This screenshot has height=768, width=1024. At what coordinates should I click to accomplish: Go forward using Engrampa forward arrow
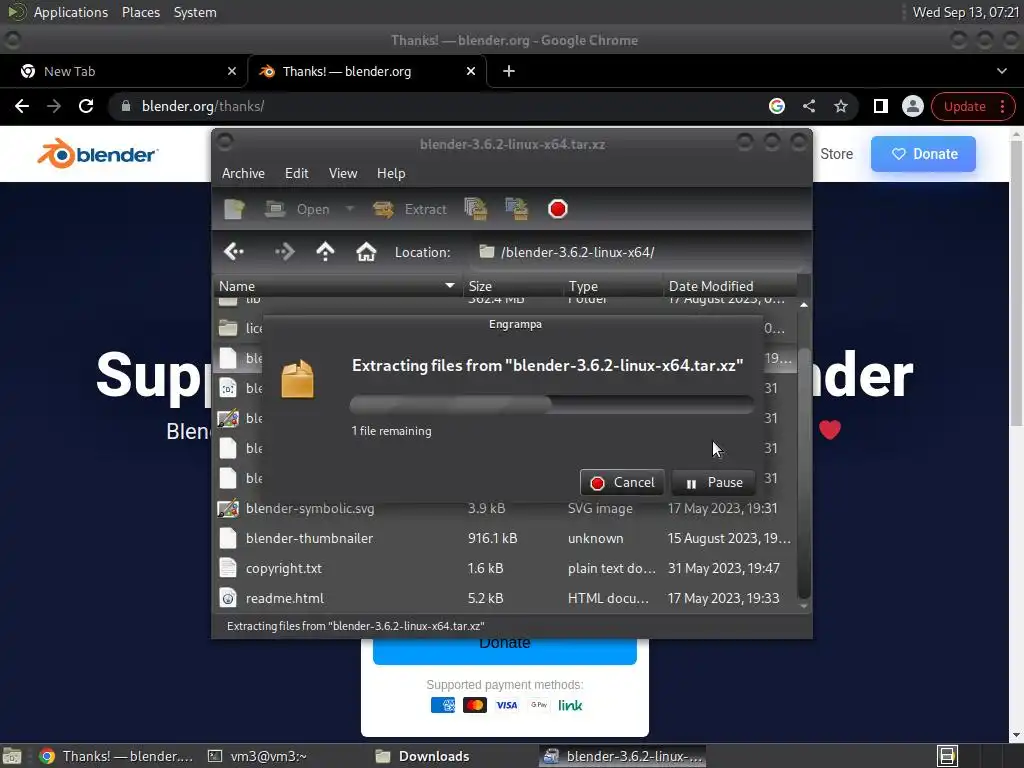pos(285,251)
